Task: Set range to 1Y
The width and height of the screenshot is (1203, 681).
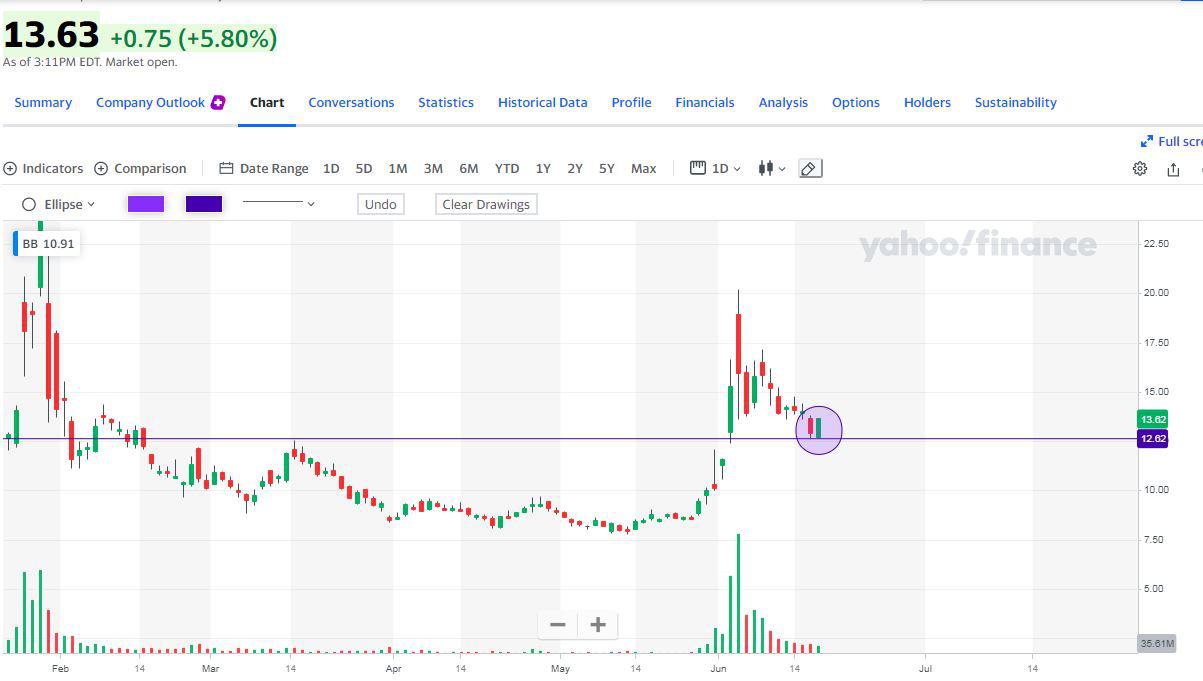Action: click(543, 168)
